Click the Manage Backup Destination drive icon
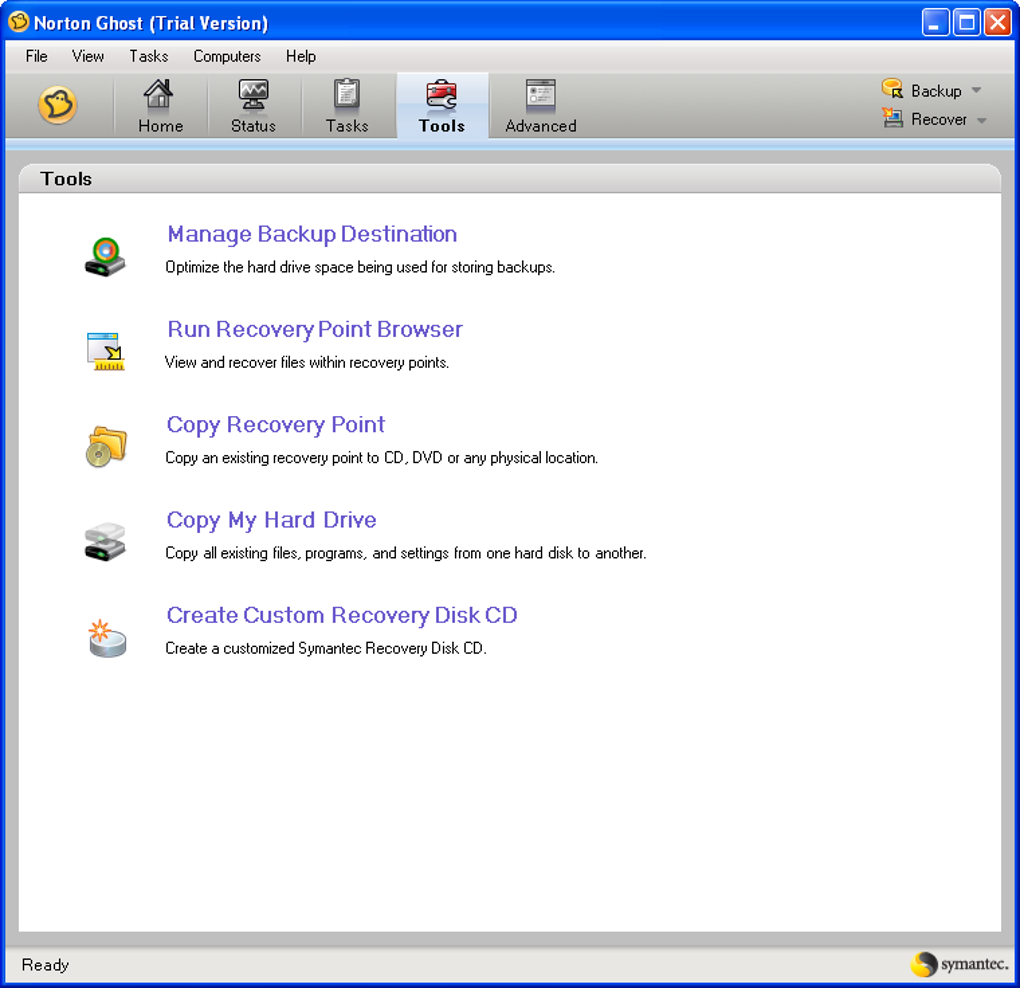This screenshot has width=1020, height=988. click(105, 257)
